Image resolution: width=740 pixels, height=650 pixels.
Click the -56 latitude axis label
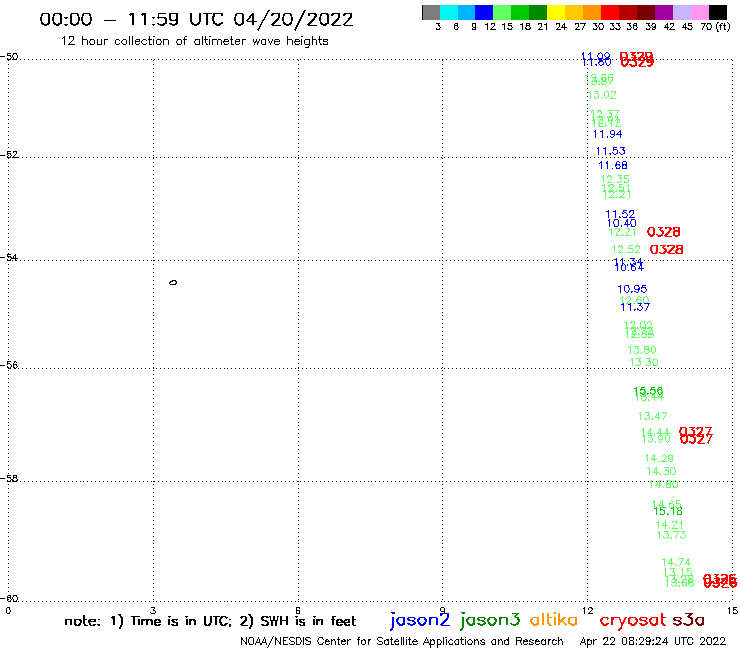click(x=9, y=365)
